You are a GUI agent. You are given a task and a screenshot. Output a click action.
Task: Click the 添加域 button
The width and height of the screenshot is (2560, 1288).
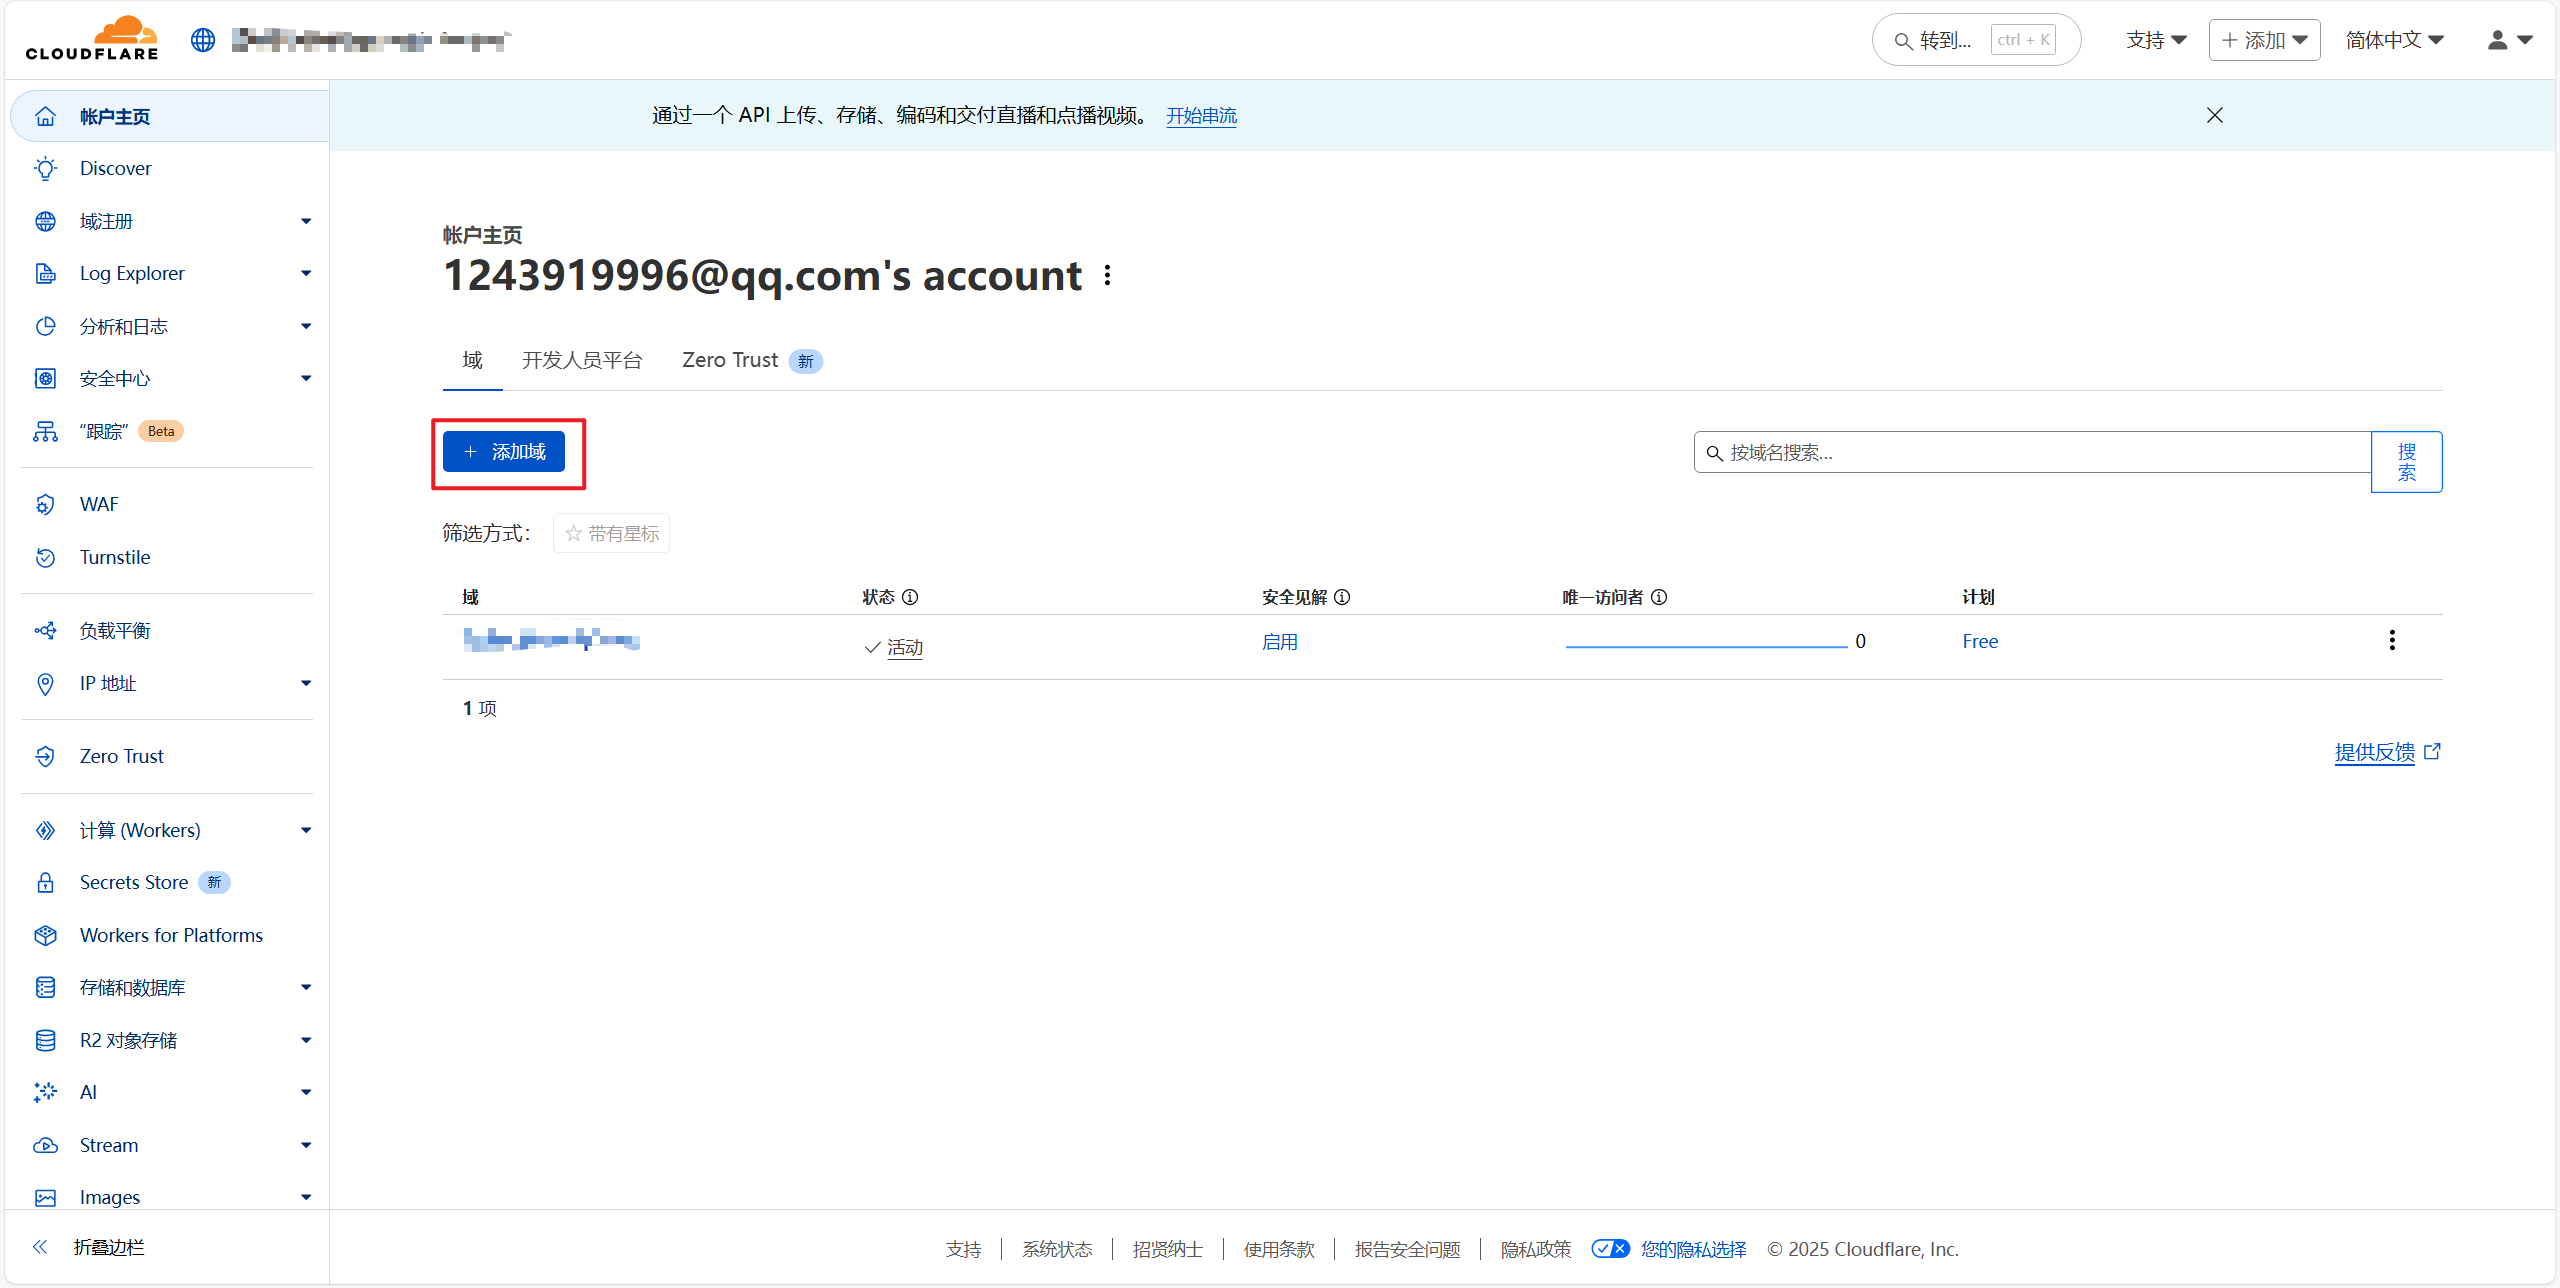(x=504, y=452)
